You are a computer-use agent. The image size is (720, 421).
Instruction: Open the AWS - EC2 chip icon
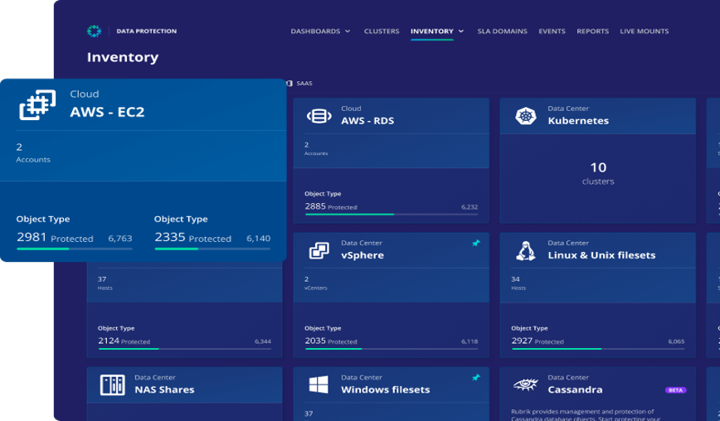[x=38, y=105]
